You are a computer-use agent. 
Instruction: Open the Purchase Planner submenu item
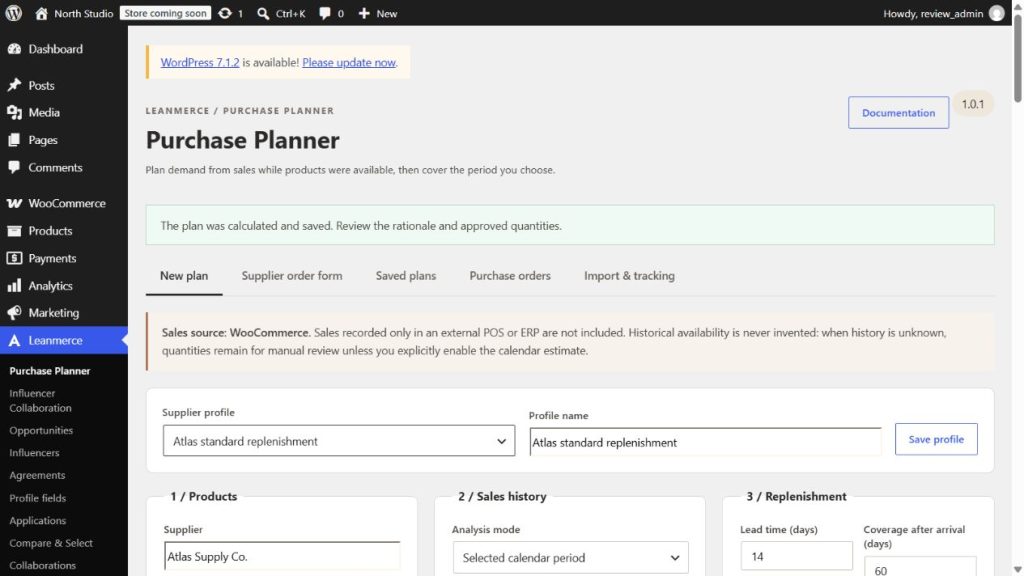pyautogui.click(x=50, y=370)
